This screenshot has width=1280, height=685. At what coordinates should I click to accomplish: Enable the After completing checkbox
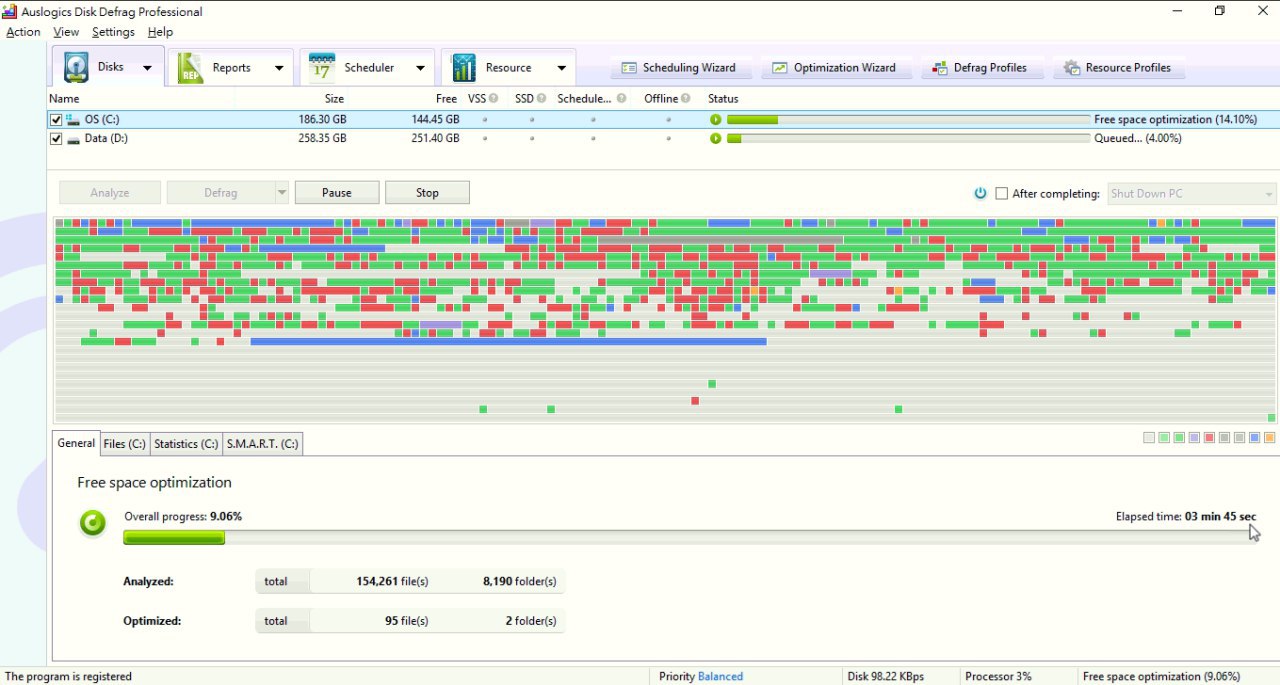click(1001, 194)
